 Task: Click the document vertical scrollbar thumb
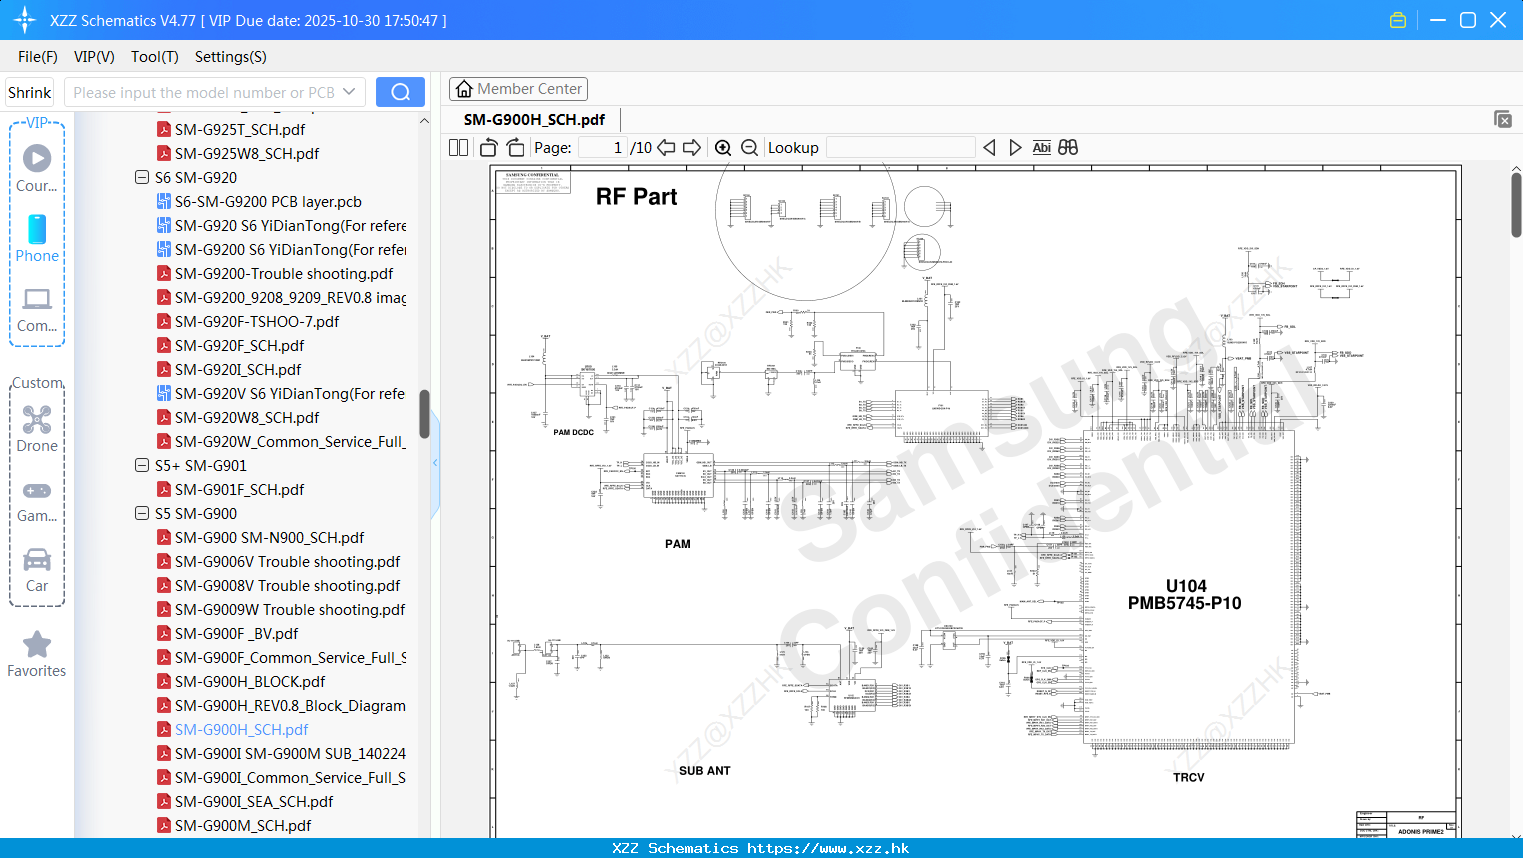click(1516, 205)
